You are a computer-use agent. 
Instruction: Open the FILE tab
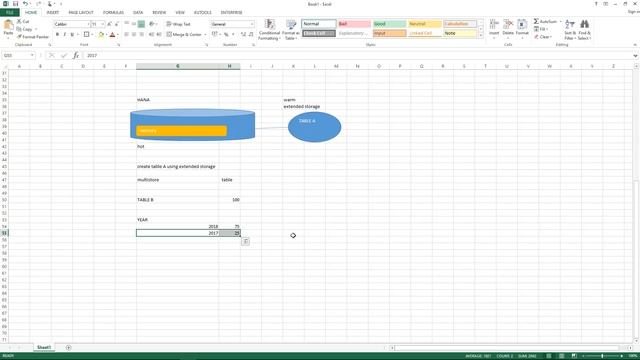[x=9, y=12]
